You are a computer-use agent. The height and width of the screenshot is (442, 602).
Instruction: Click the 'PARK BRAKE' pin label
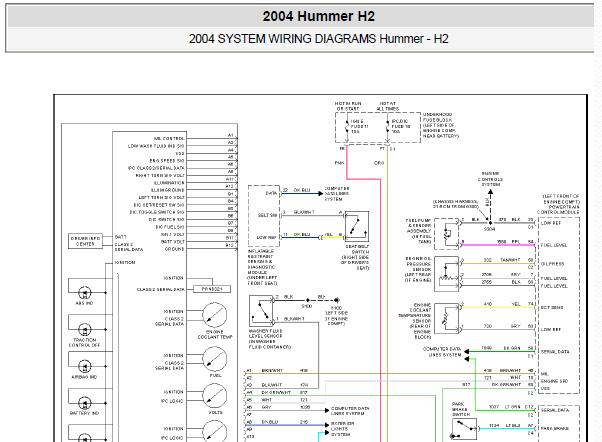click(x=555, y=428)
